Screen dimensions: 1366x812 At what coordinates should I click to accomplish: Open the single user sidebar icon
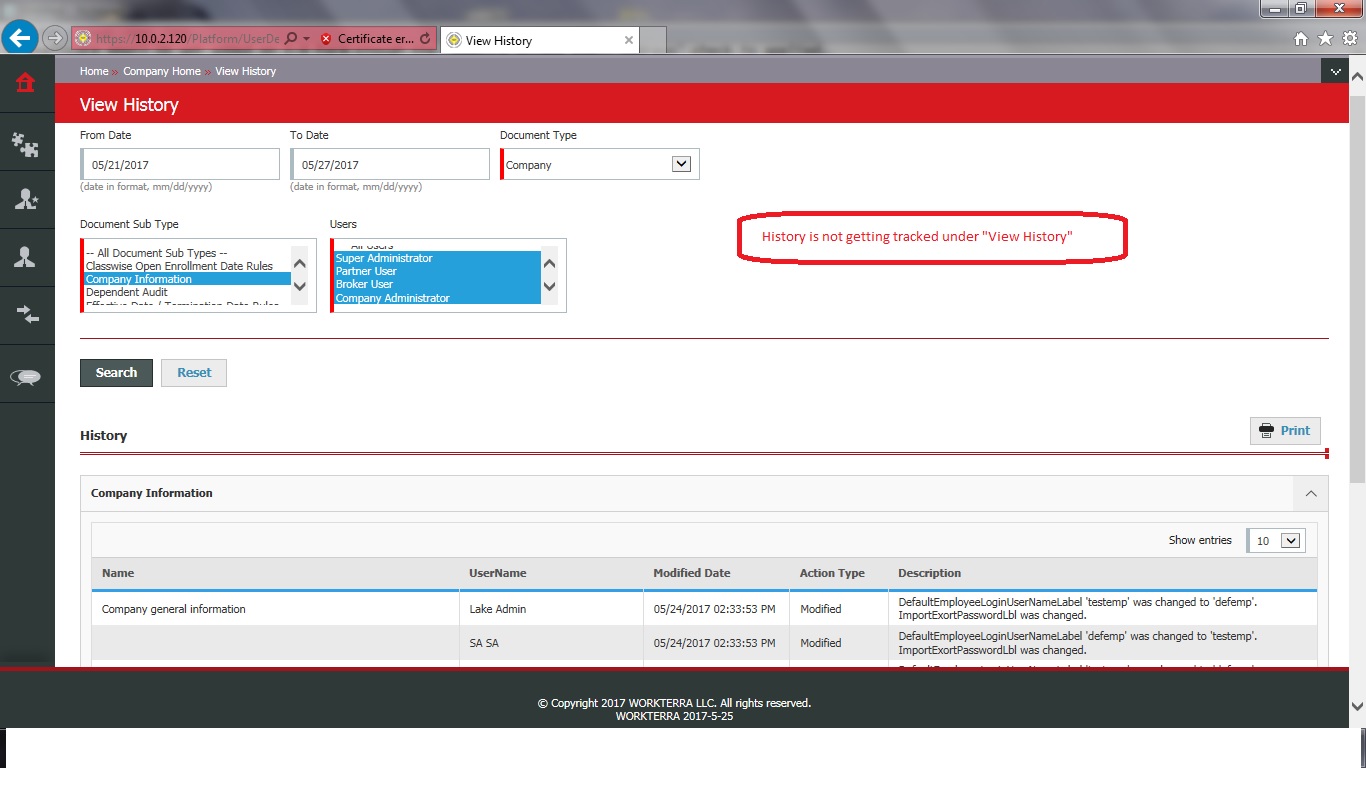pyautogui.click(x=26, y=258)
